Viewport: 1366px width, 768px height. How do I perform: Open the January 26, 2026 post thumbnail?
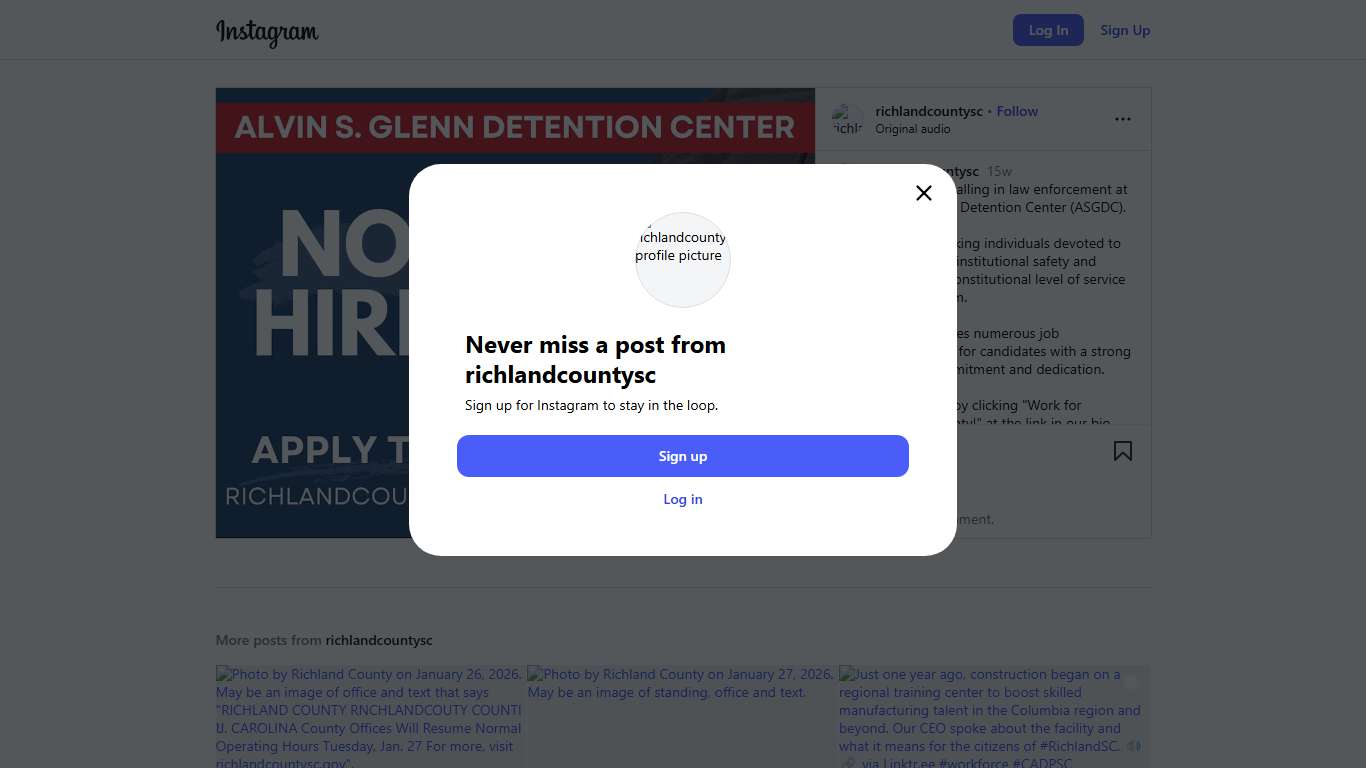(x=369, y=716)
